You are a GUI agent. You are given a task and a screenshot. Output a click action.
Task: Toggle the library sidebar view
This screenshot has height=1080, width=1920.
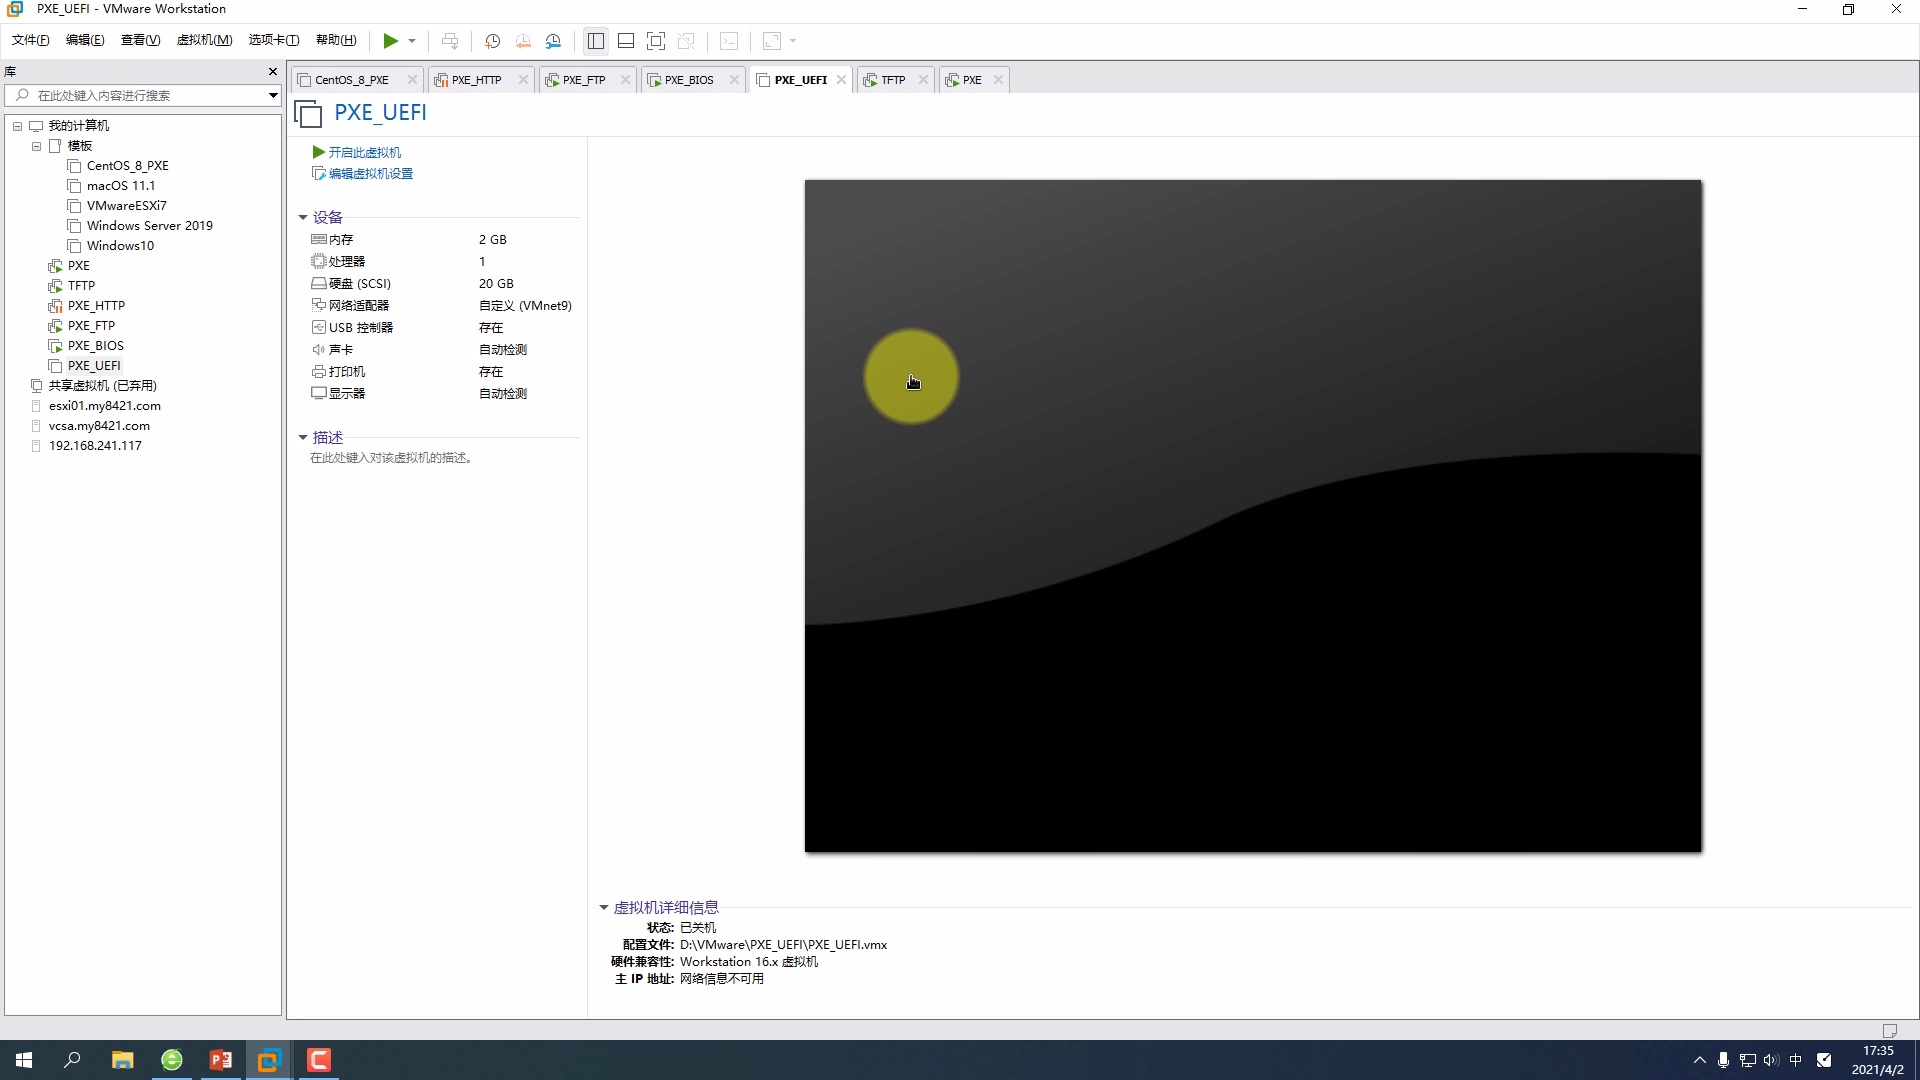(x=596, y=41)
